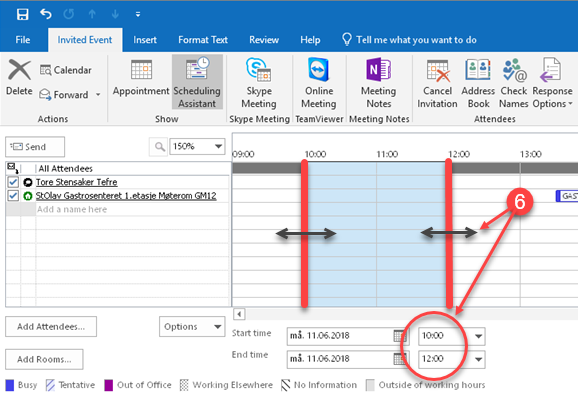
Task: Click the zoom magnifier icon
Action: coord(159,147)
